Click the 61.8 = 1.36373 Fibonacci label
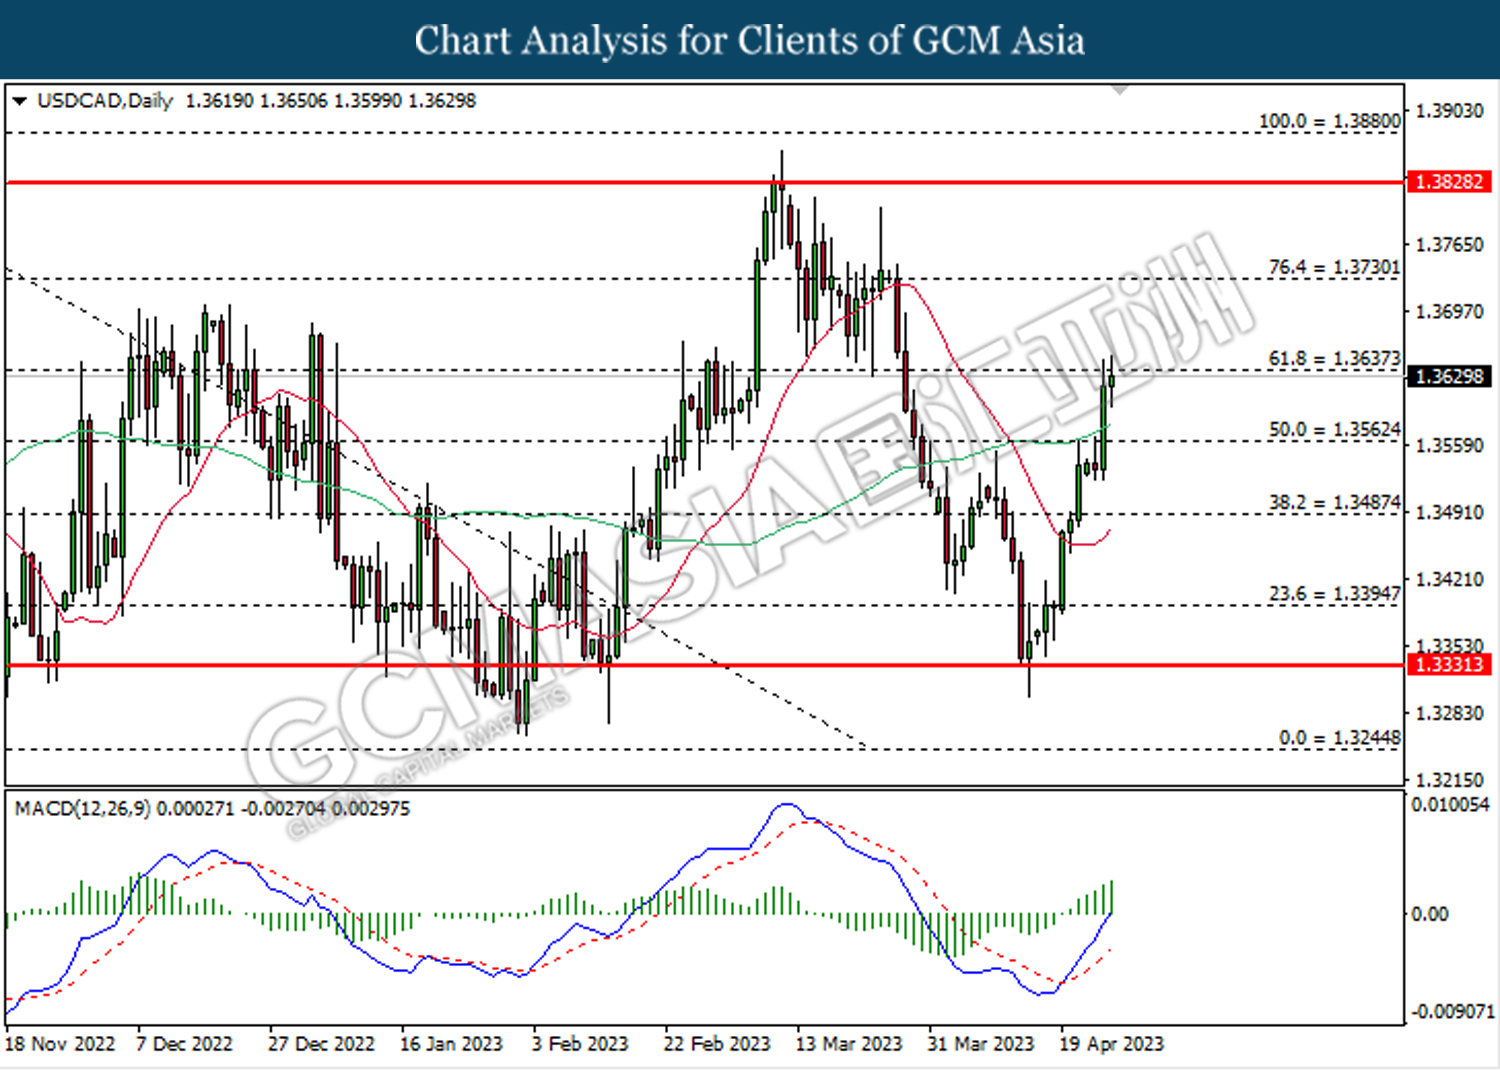1500x1071 pixels. point(1334,358)
